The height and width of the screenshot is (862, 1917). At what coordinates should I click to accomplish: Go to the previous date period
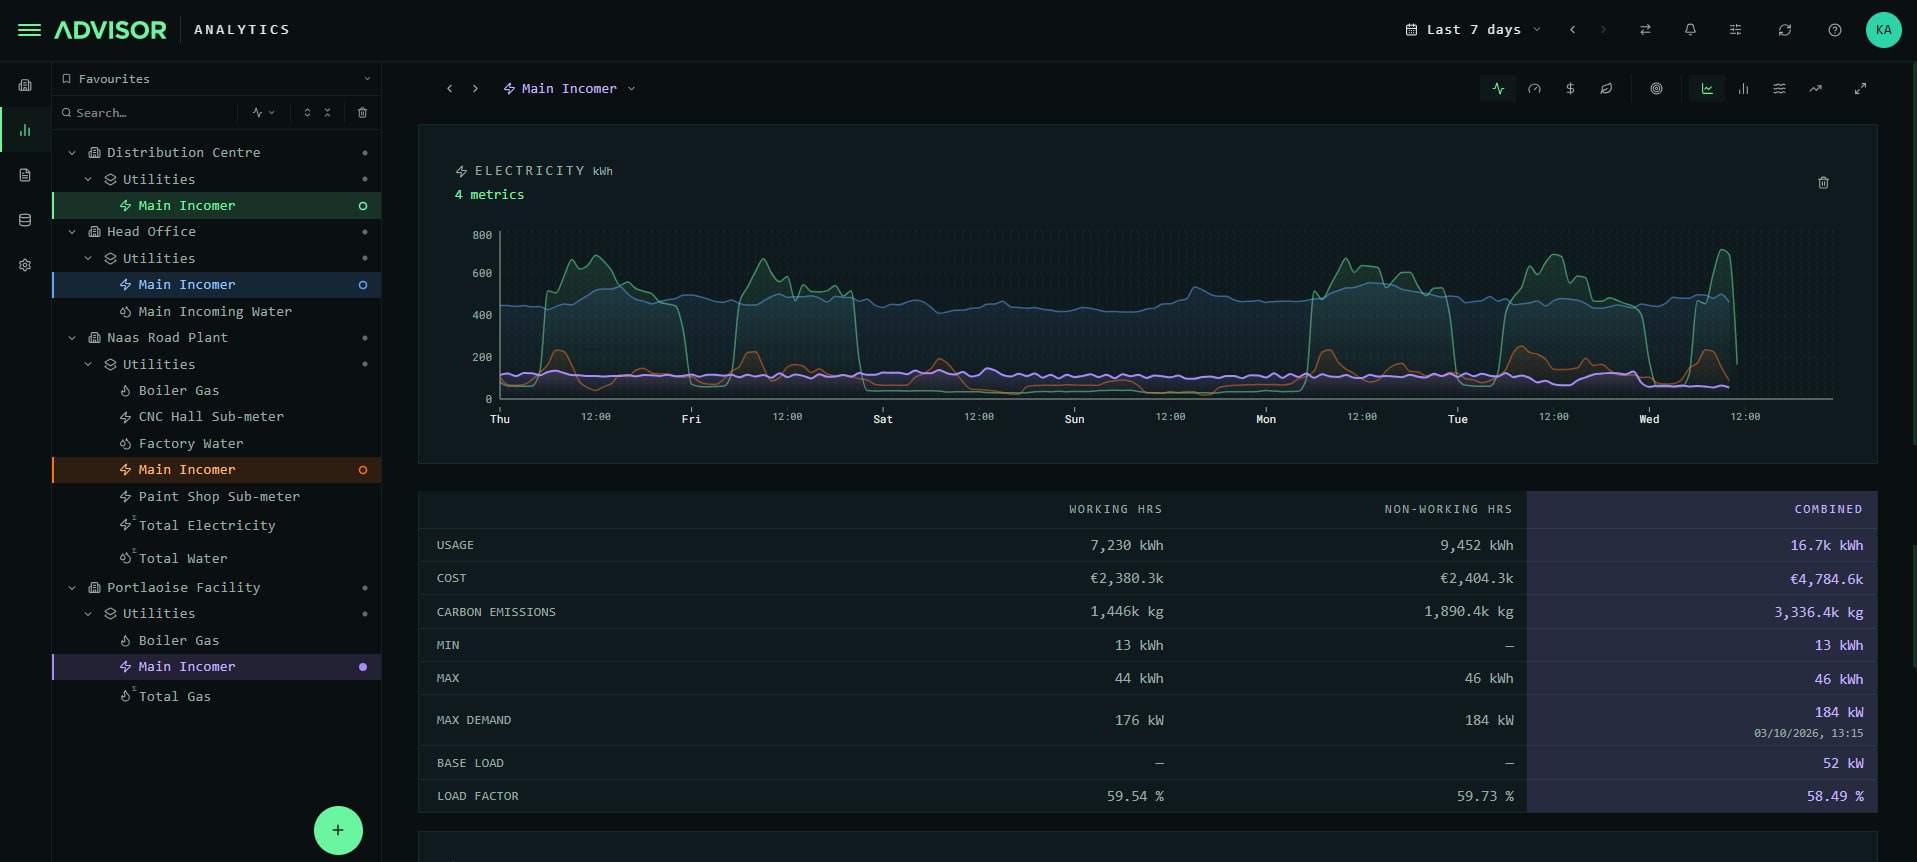point(1572,30)
